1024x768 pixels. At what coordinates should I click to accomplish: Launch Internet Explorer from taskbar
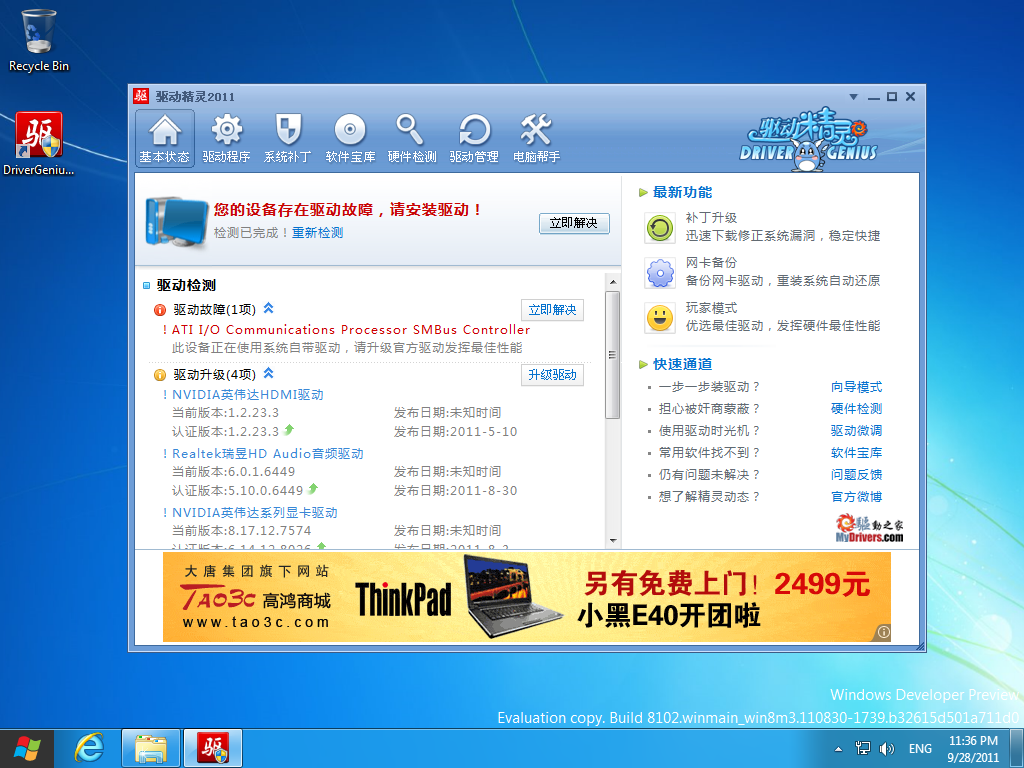tap(89, 748)
